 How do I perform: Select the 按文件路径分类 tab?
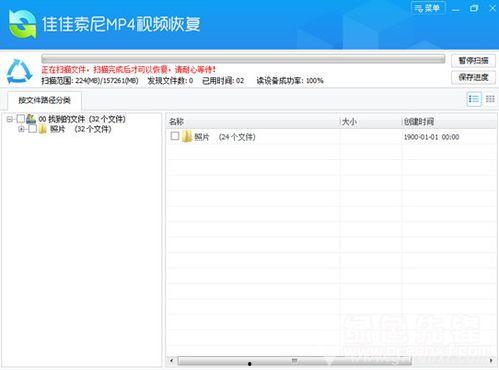point(44,100)
